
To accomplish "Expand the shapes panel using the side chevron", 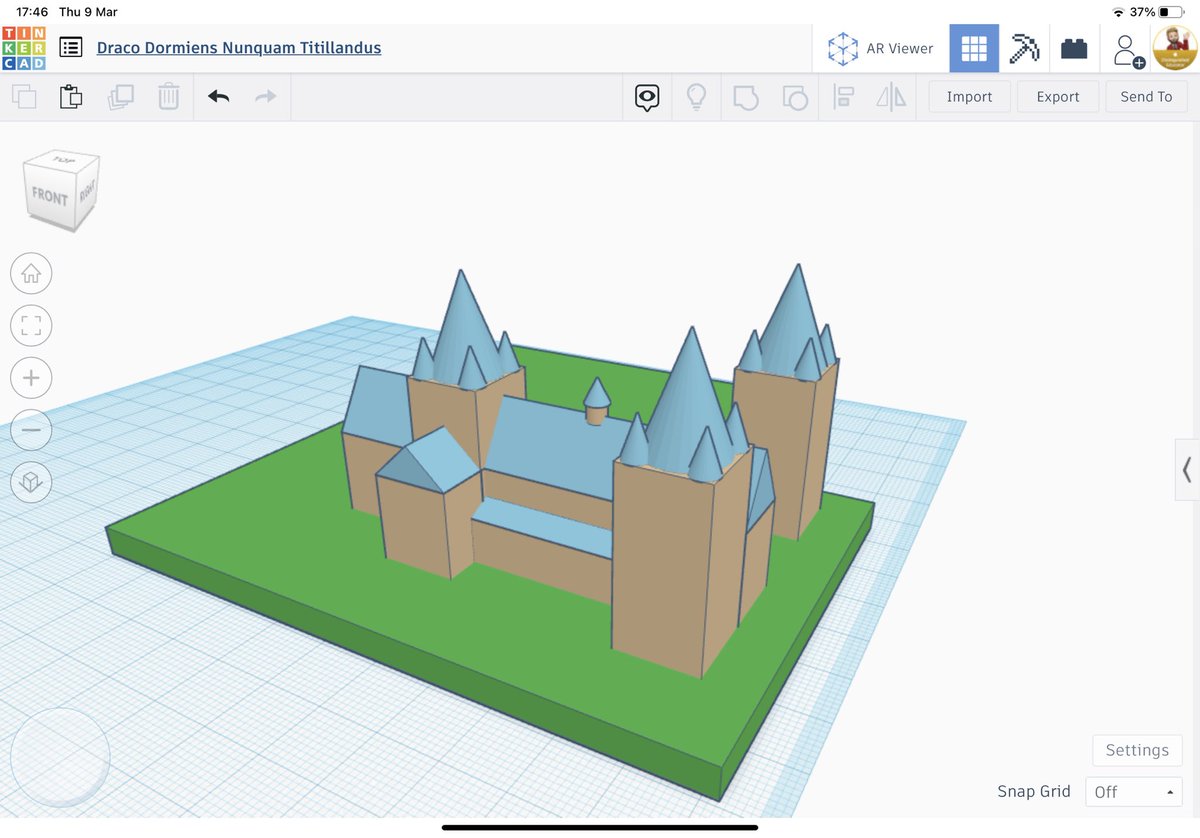I will click(x=1187, y=470).
